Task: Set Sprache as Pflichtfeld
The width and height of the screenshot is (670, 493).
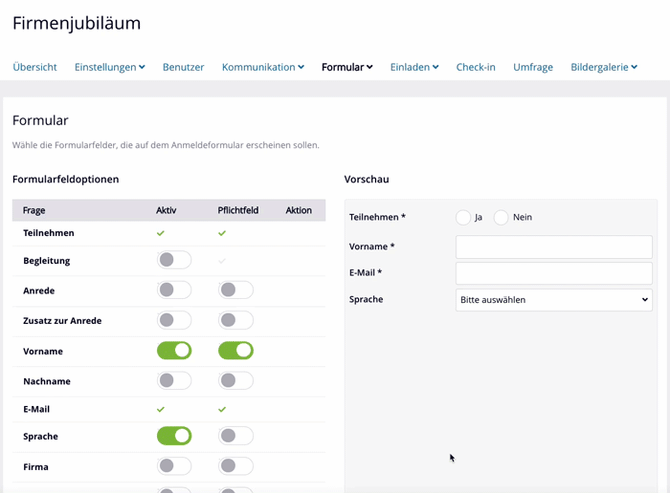Action: (235, 436)
